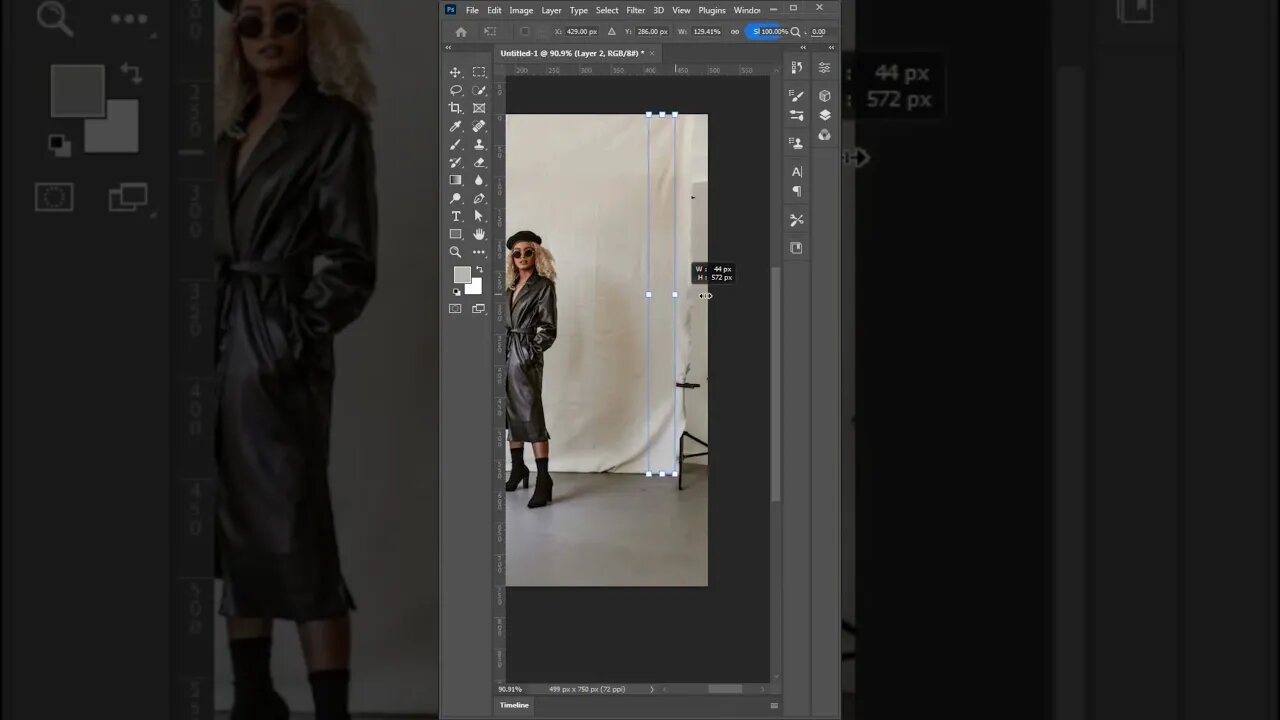Image resolution: width=1280 pixels, height=720 pixels.
Task: Toggle the reference point checkbox
Action: (525, 32)
